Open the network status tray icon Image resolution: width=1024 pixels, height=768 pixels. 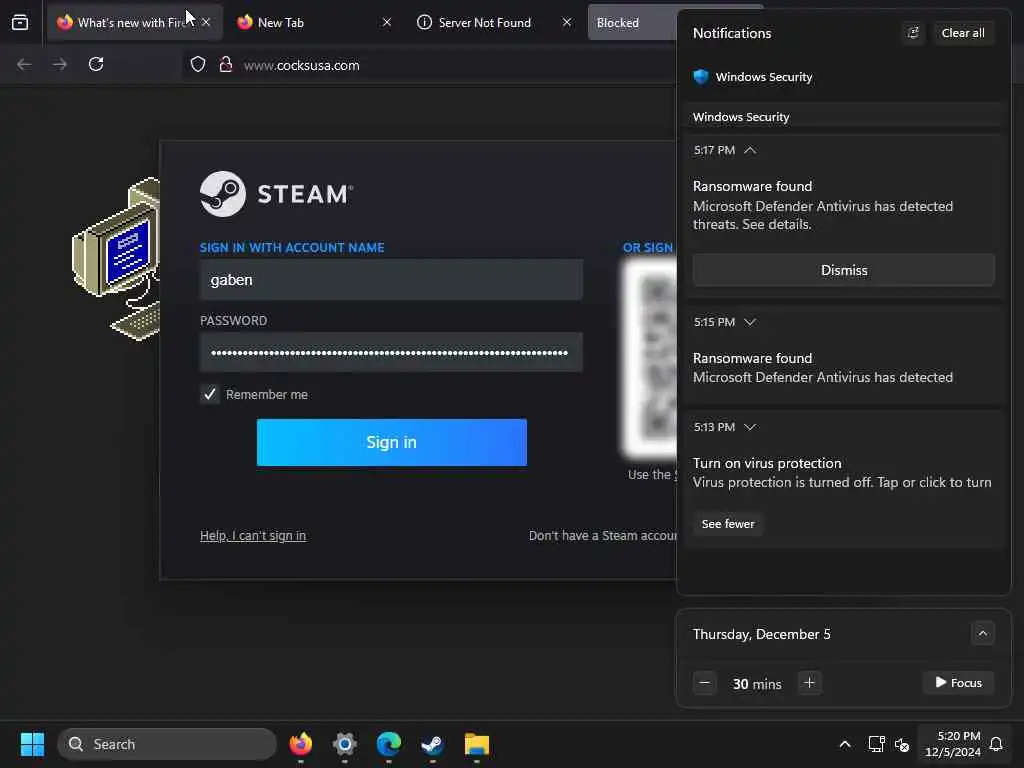876,744
